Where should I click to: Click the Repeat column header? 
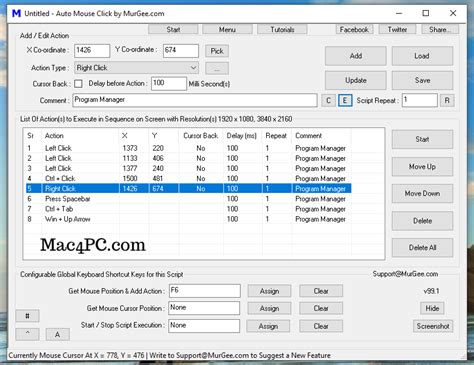click(x=277, y=136)
